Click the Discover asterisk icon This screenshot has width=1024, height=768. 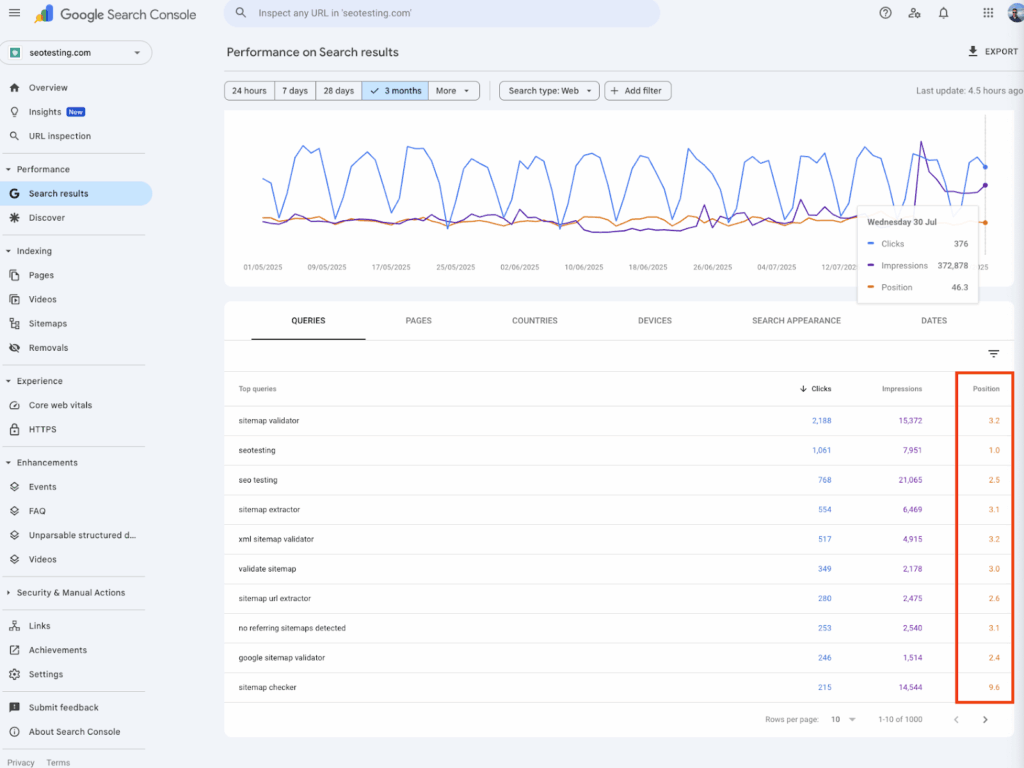tap(14, 217)
